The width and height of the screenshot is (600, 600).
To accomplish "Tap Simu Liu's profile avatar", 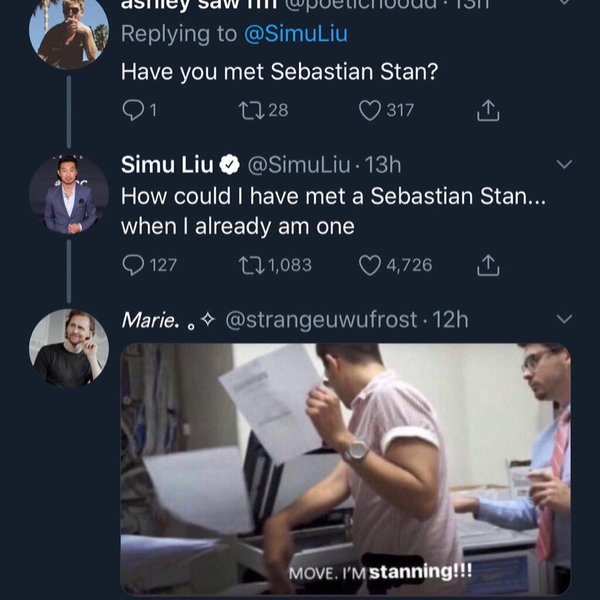I will pos(69,193).
